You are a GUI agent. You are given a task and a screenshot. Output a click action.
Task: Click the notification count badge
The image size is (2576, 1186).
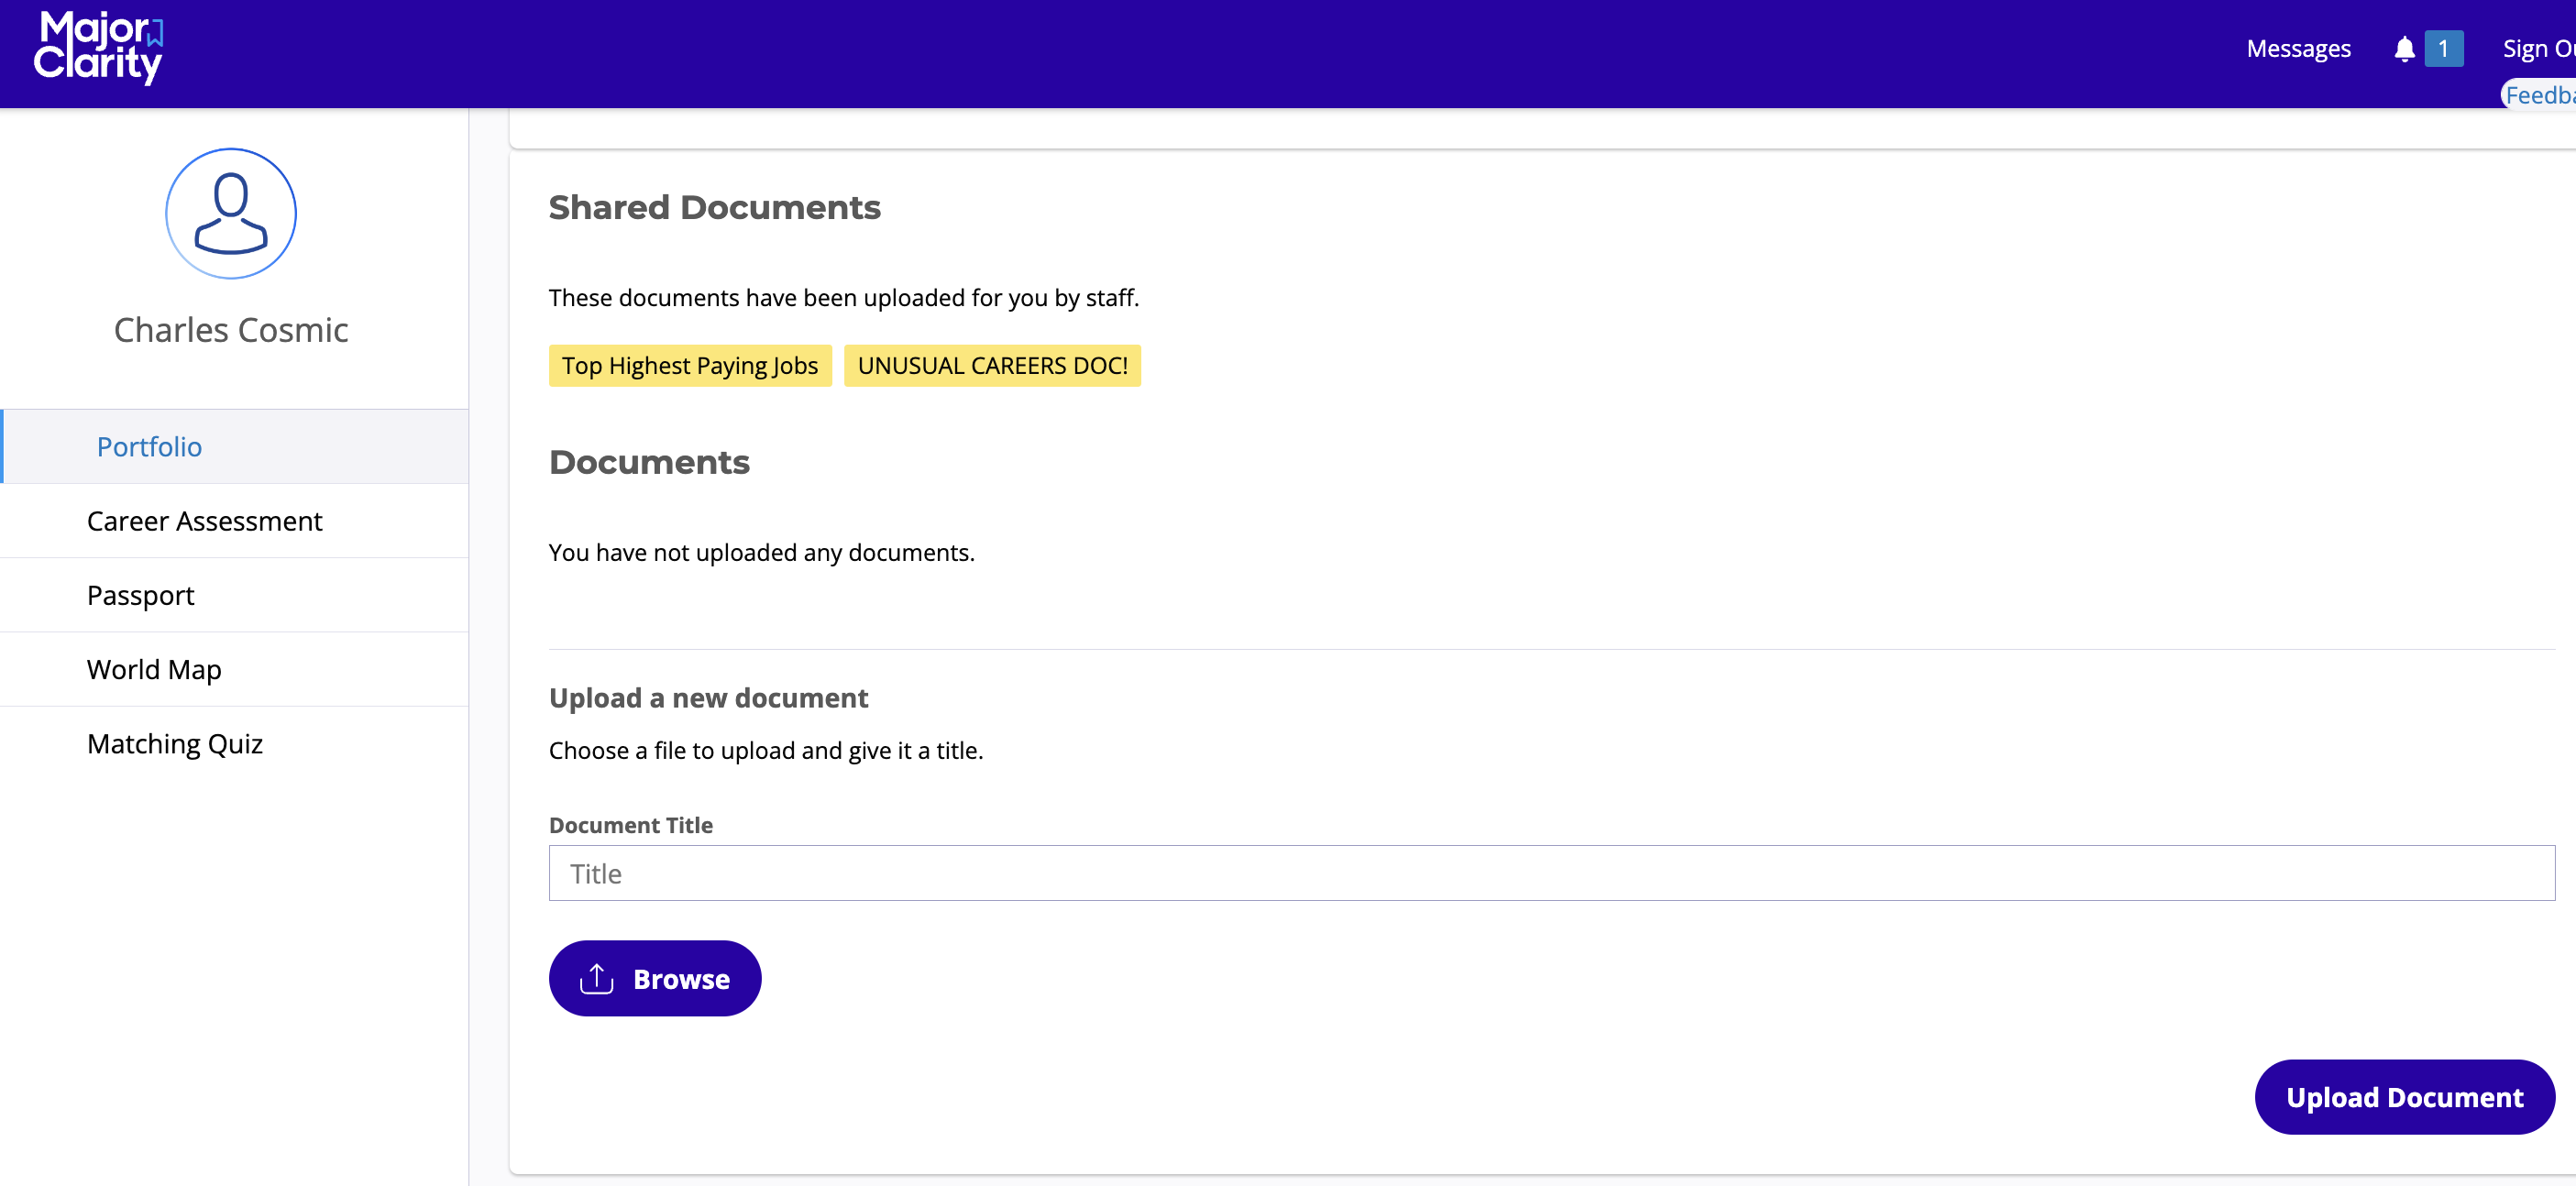click(2442, 49)
